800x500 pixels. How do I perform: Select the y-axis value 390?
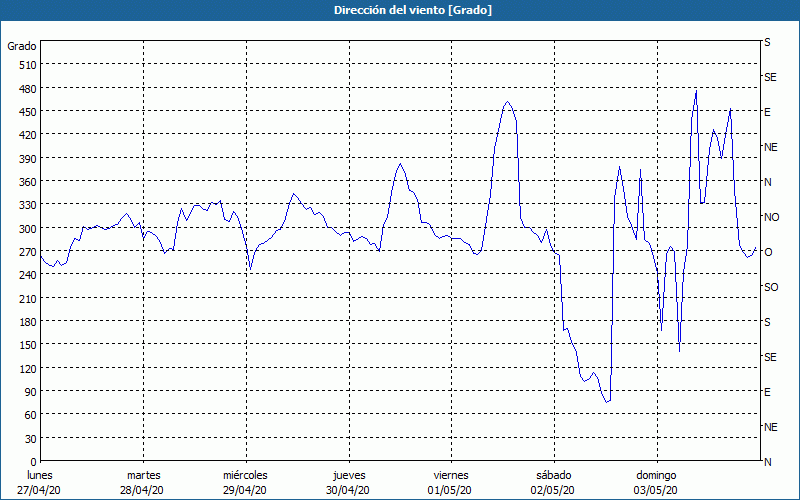pos(28,159)
